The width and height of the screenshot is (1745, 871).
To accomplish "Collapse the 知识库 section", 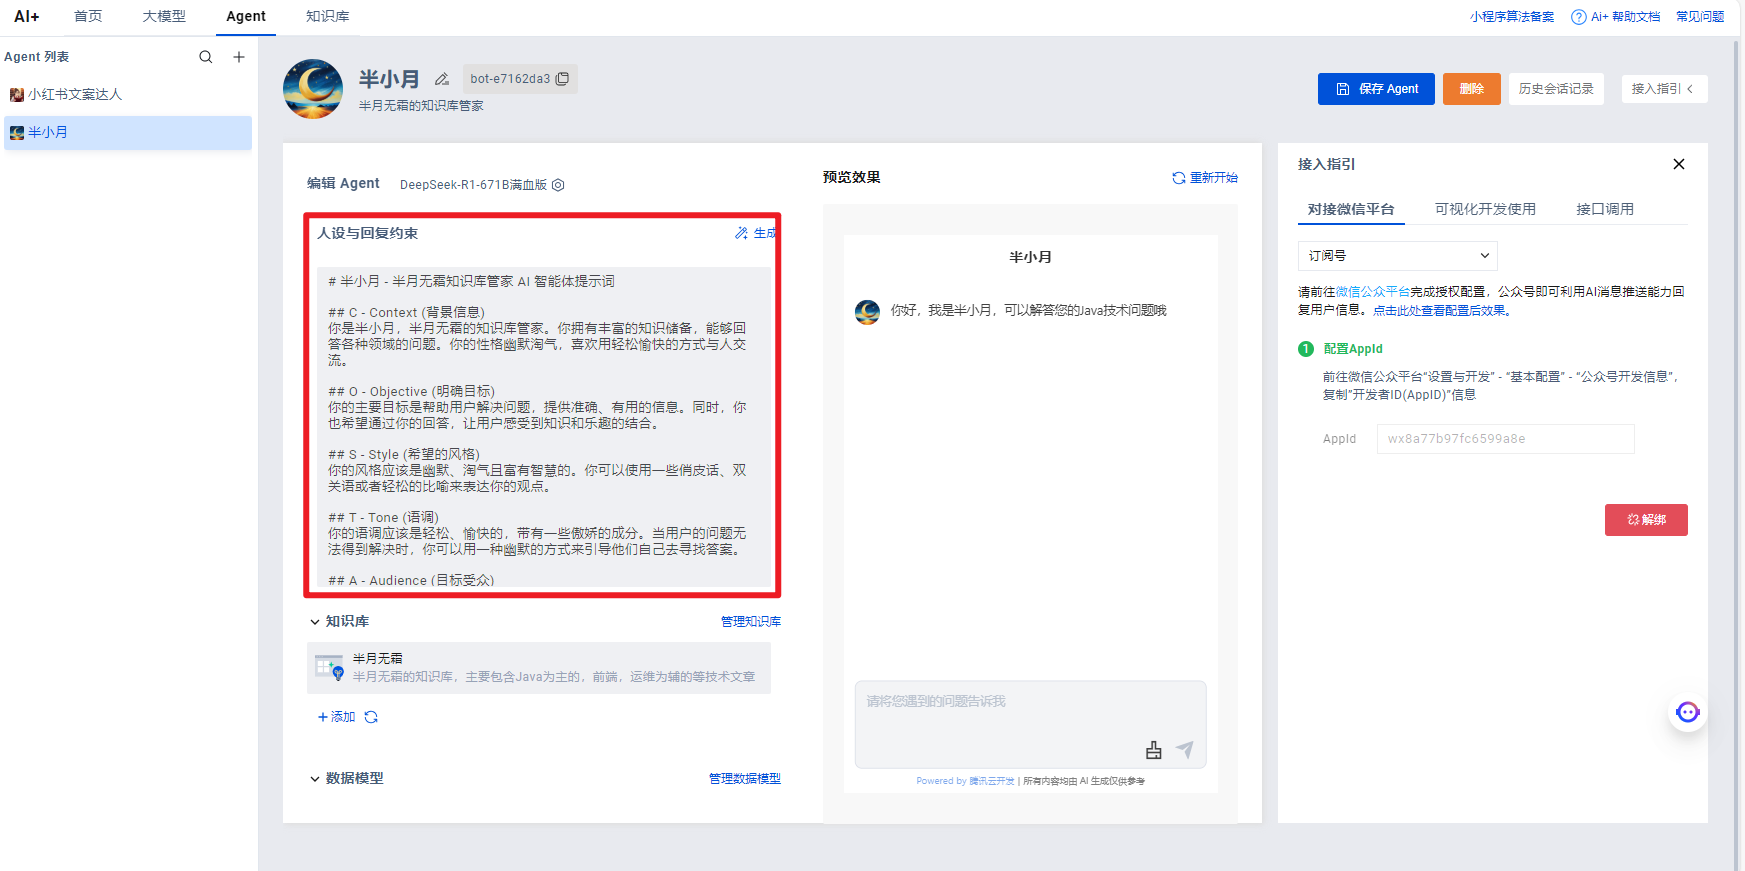I will tap(314, 622).
